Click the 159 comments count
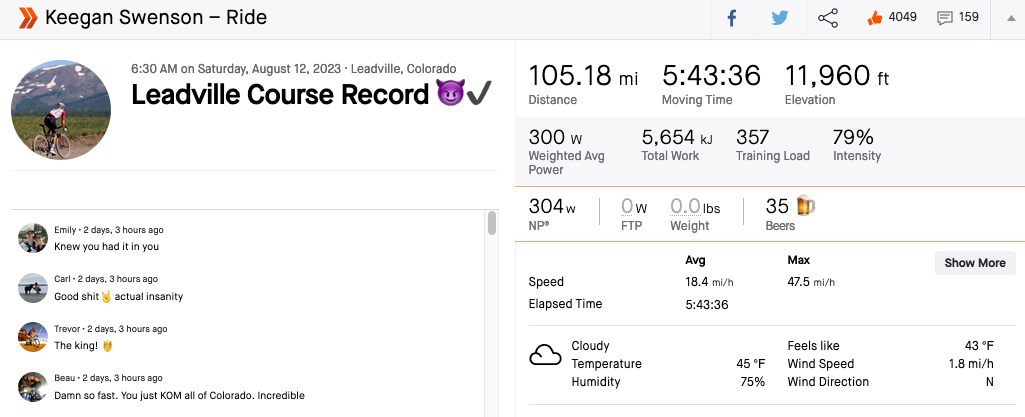 968,18
